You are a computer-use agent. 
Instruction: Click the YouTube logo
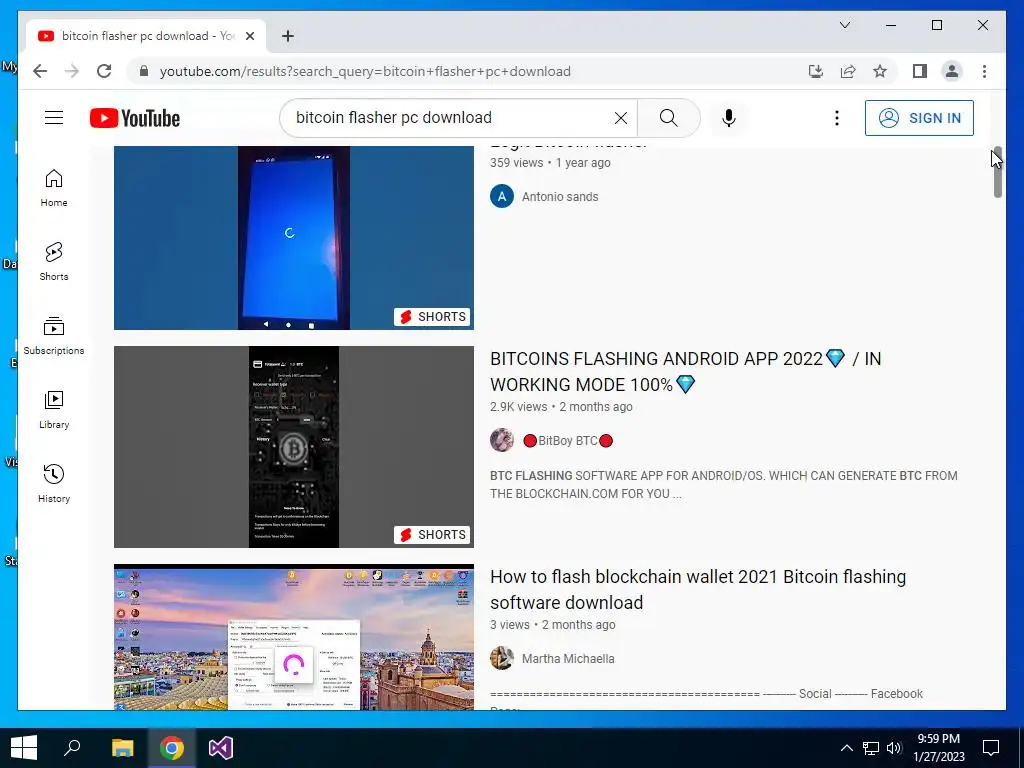coord(135,118)
